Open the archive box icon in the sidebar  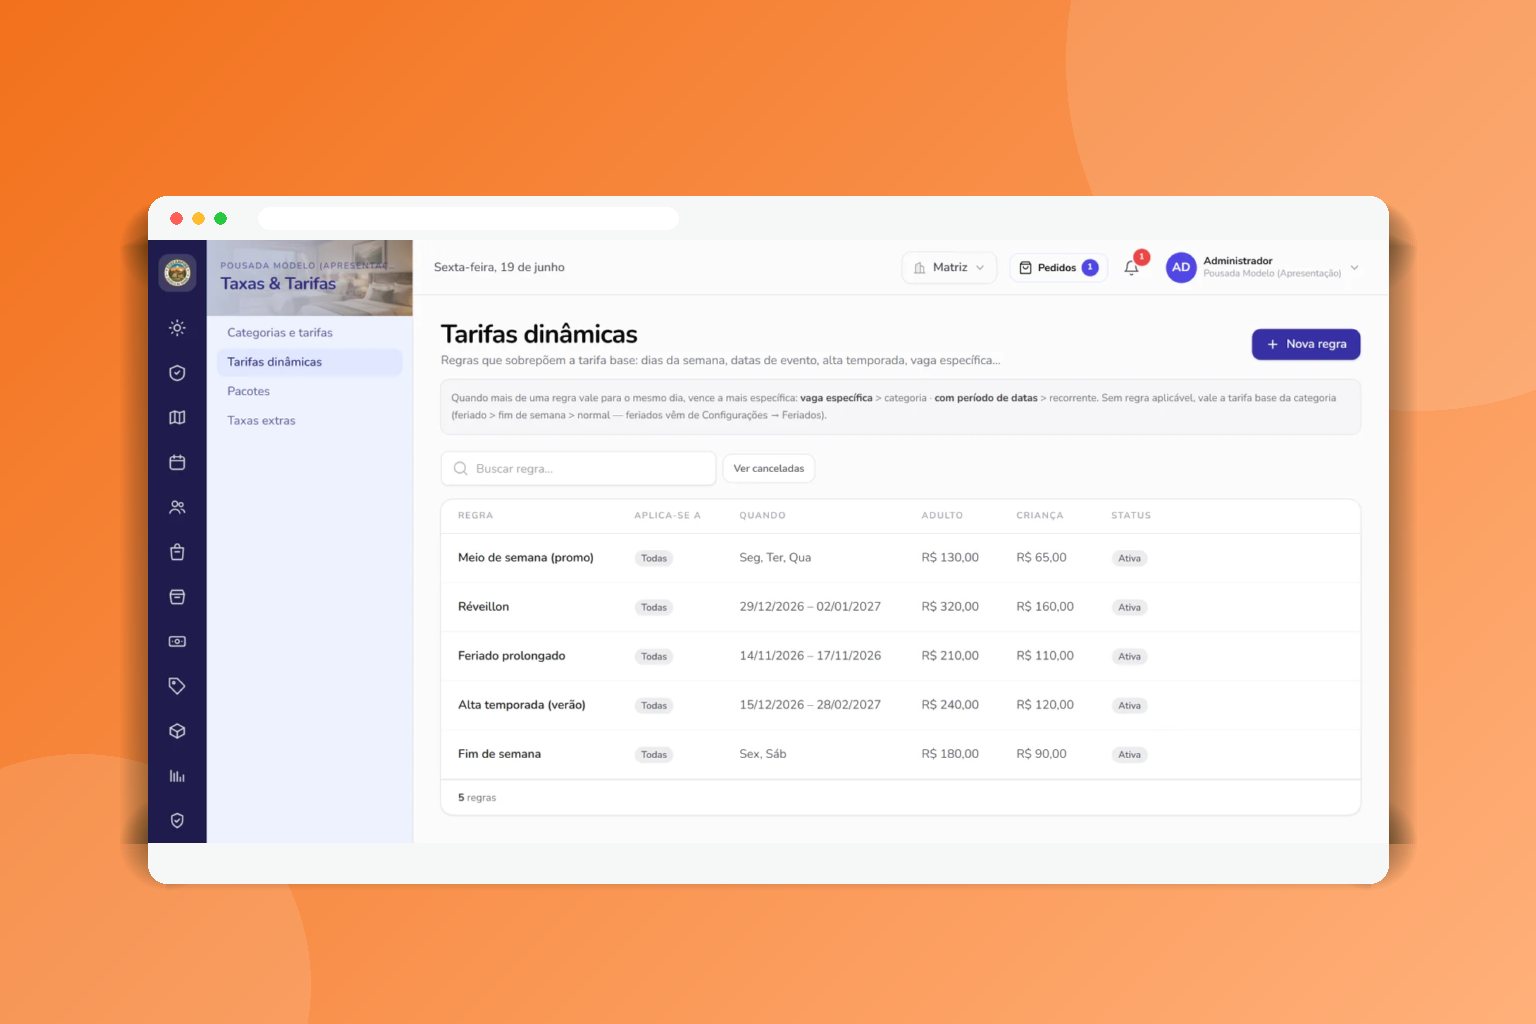click(x=177, y=597)
